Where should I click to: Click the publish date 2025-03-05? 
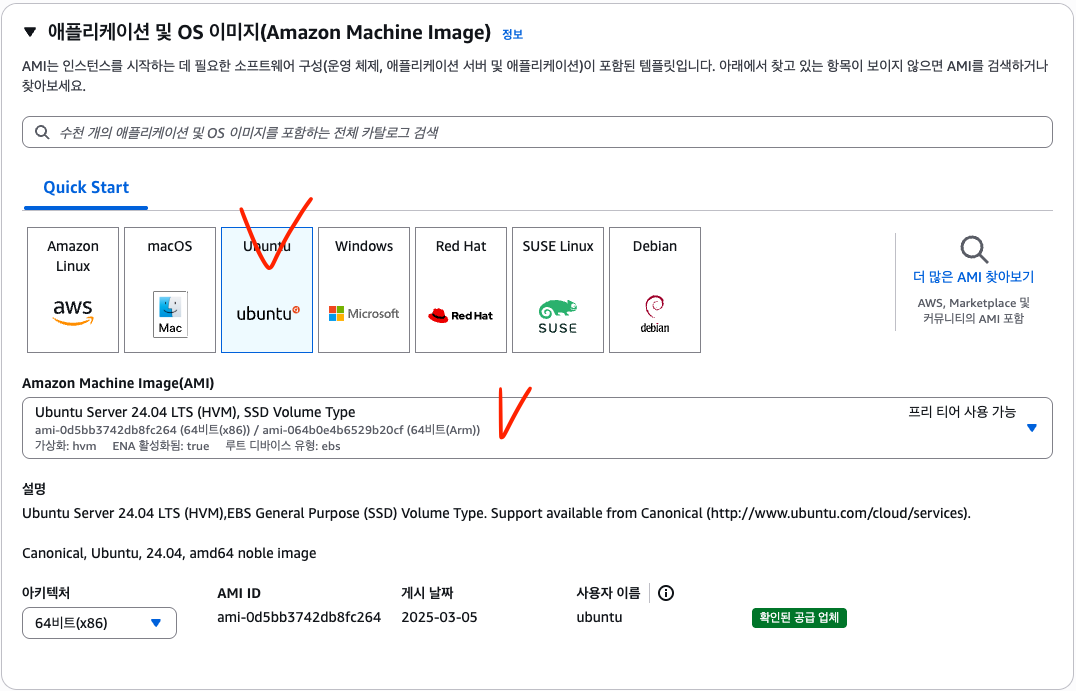(439, 617)
